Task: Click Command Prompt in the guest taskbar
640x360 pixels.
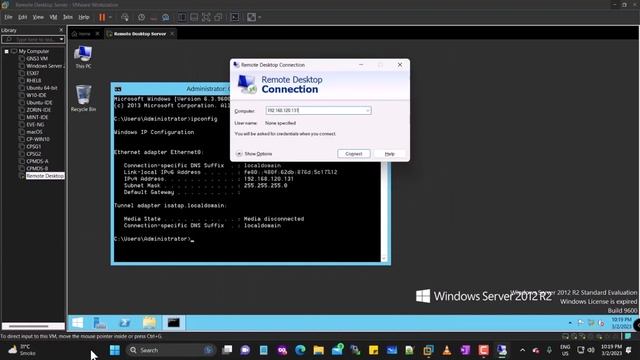Action: pos(173,323)
